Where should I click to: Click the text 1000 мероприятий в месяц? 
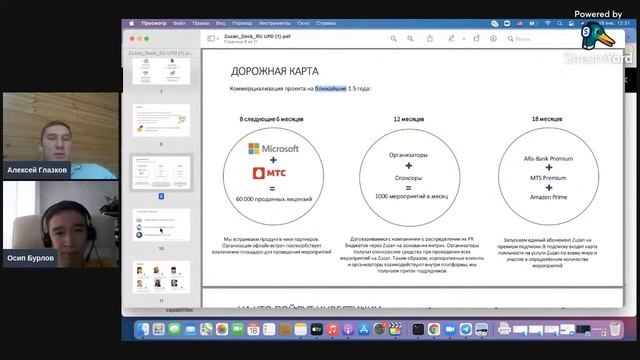(x=411, y=196)
